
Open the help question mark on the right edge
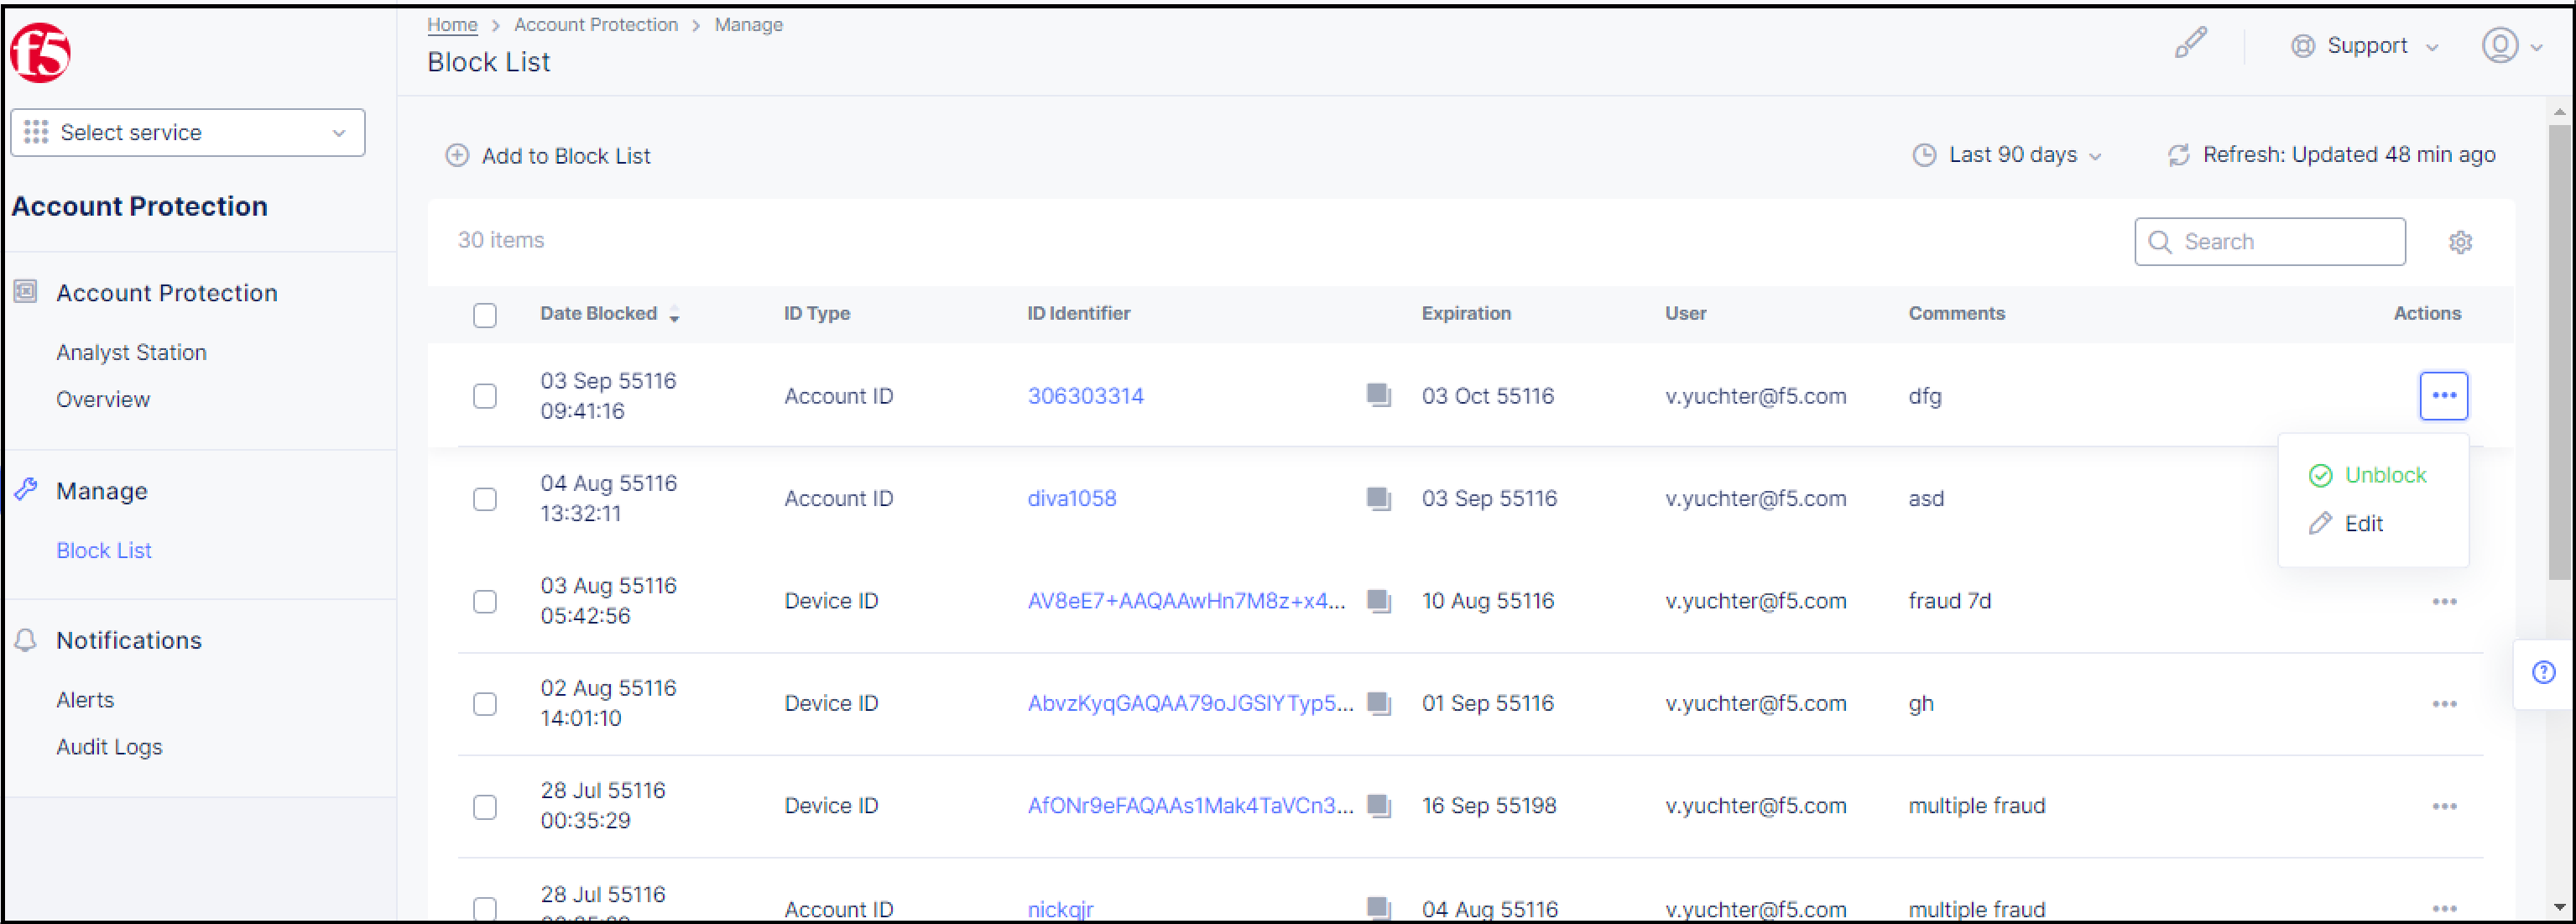(2543, 672)
